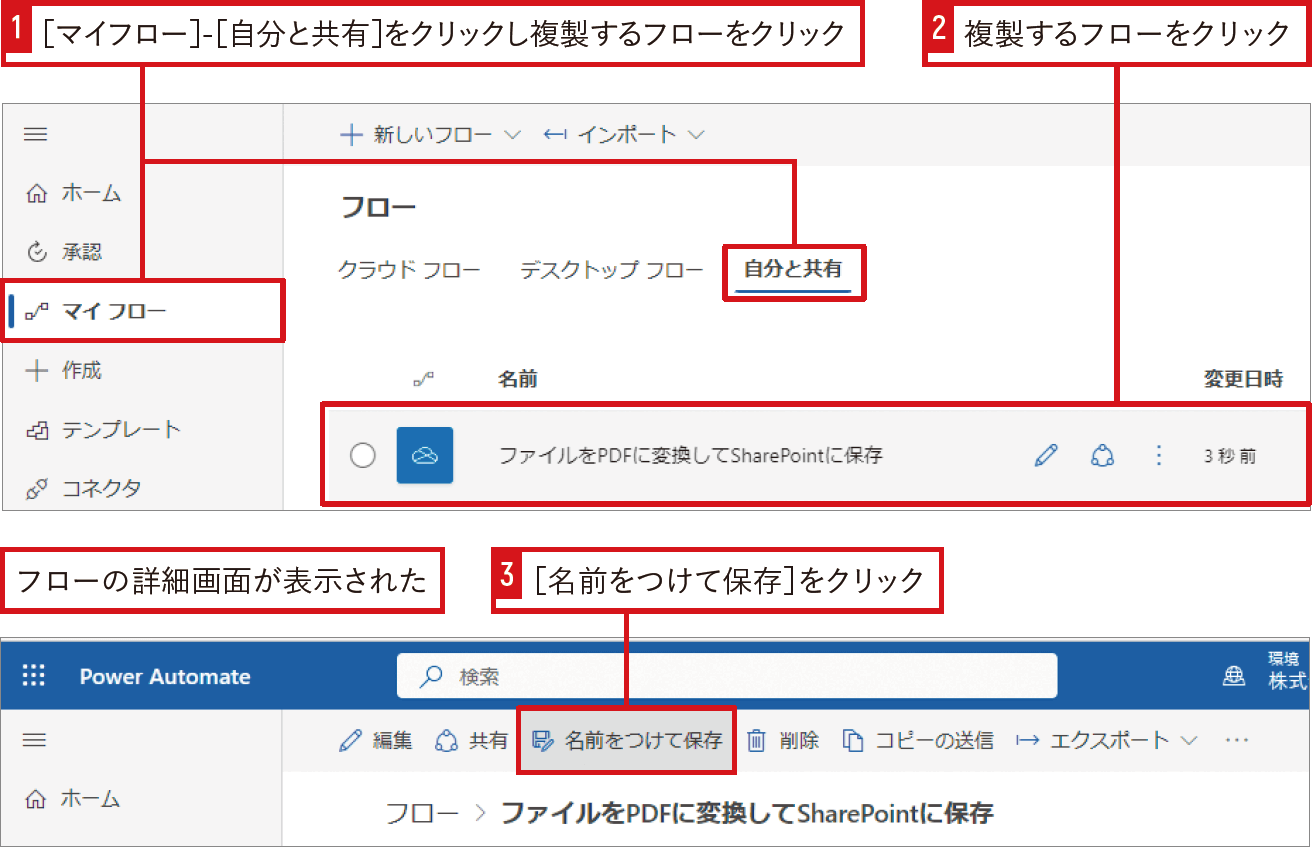
Task: Click the 3 秒前 modified time
Action: pos(1230,456)
